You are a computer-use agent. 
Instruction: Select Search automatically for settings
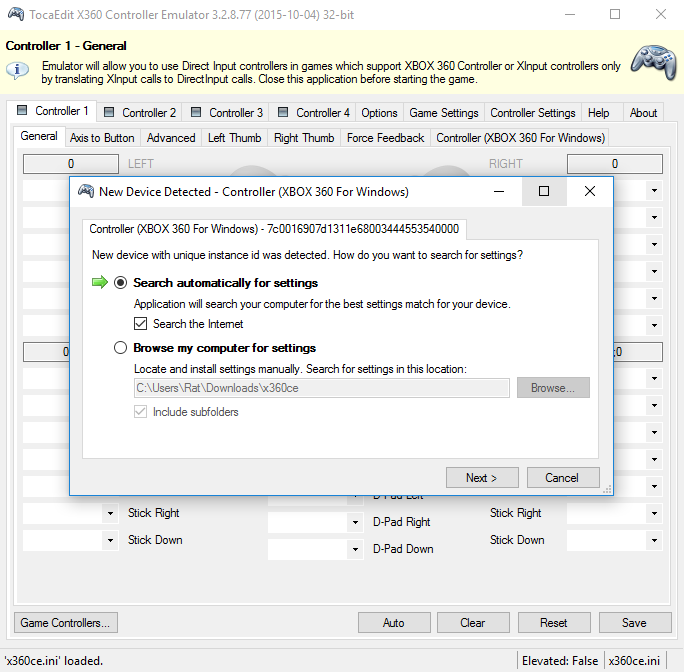click(121, 283)
